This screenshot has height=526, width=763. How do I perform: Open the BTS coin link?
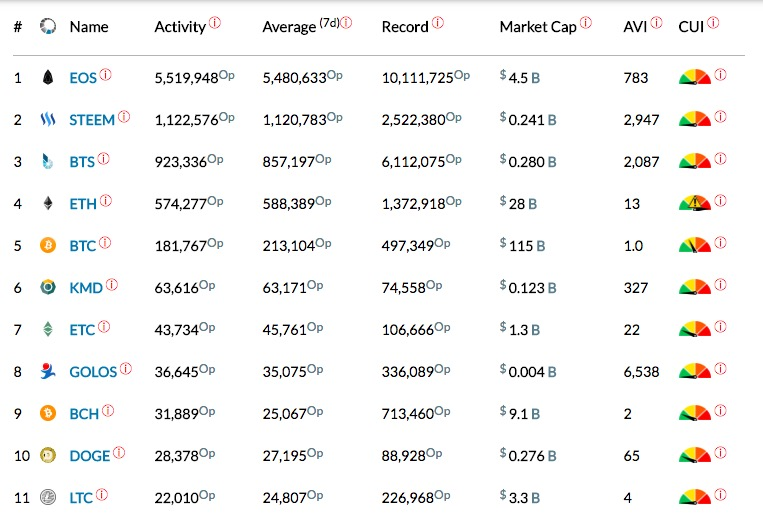pyautogui.click(x=82, y=162)
